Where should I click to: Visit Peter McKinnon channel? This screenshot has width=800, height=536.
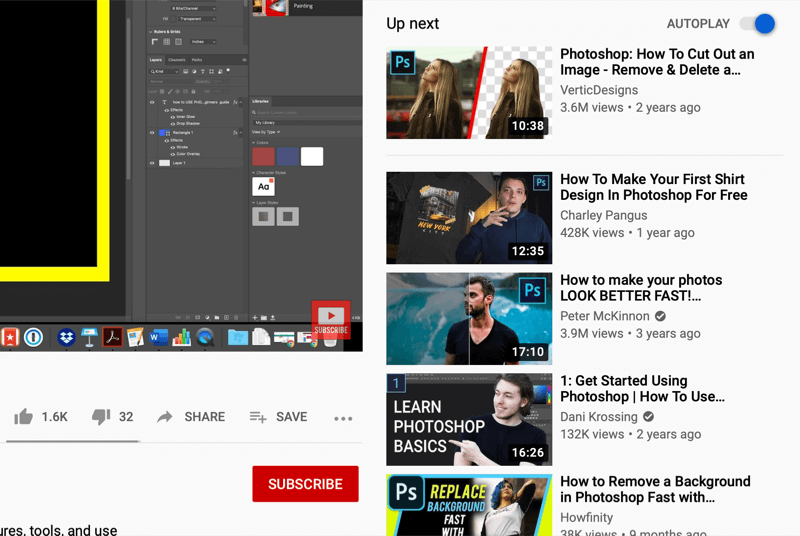pos(605,316)
